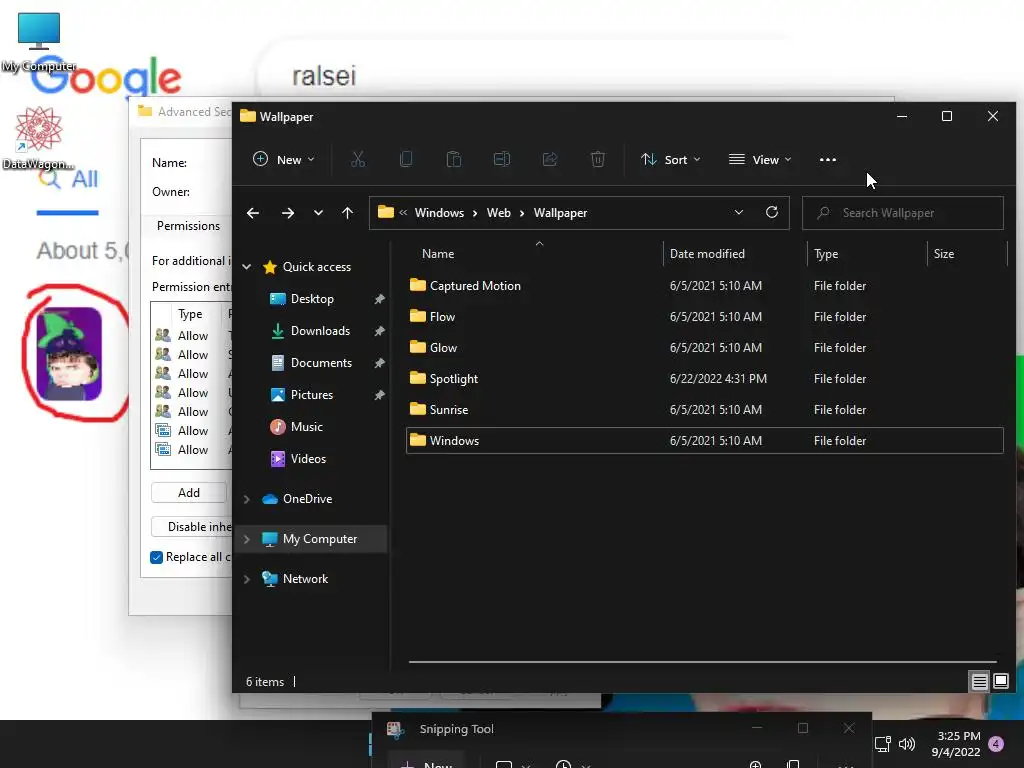
Task: Switch to details view layout icon
Action: [x=979, y=682]
